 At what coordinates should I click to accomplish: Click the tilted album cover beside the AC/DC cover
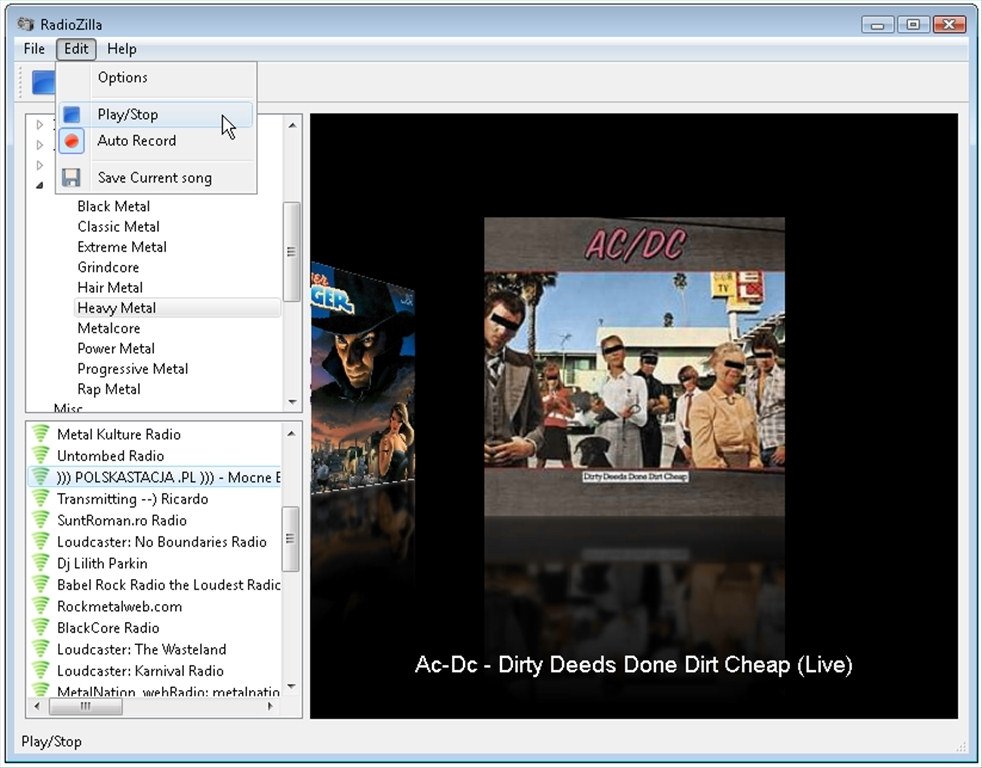pyautogui.click(x=363, y=380)
